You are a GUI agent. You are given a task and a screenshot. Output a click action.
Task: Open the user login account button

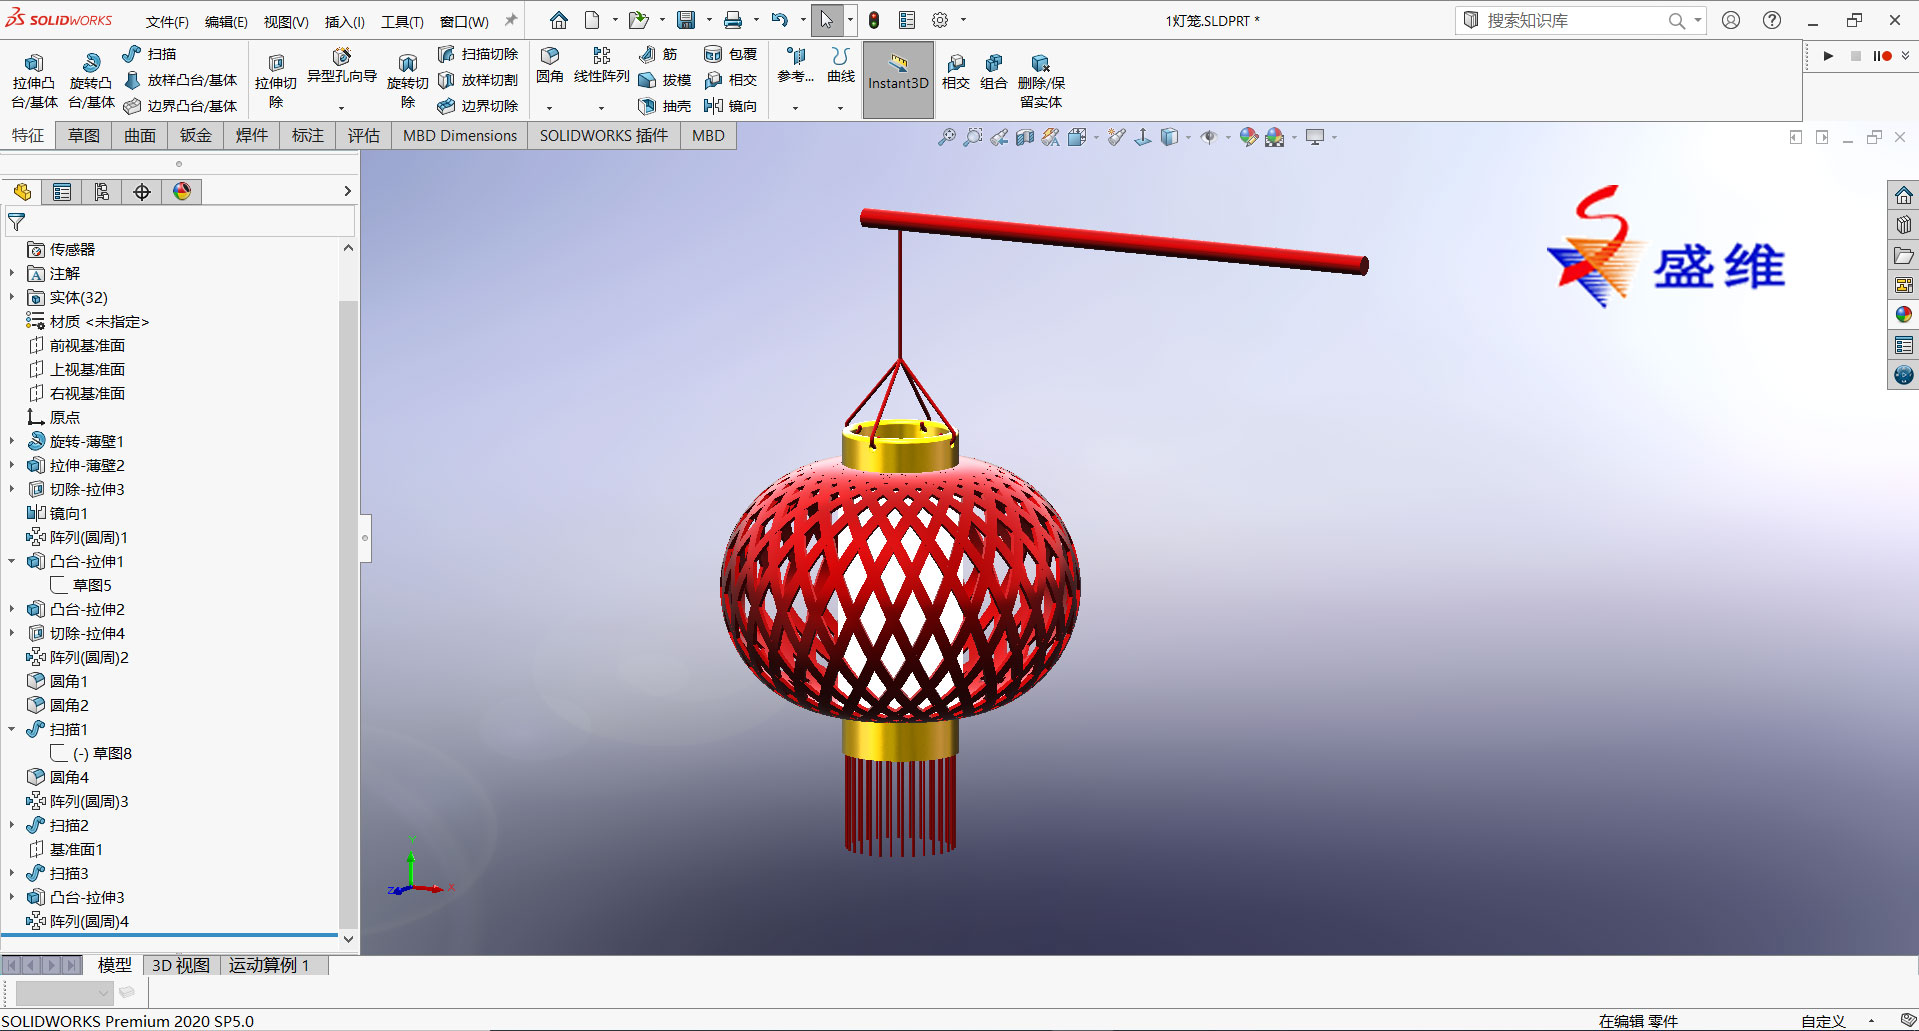(1731, 20)
